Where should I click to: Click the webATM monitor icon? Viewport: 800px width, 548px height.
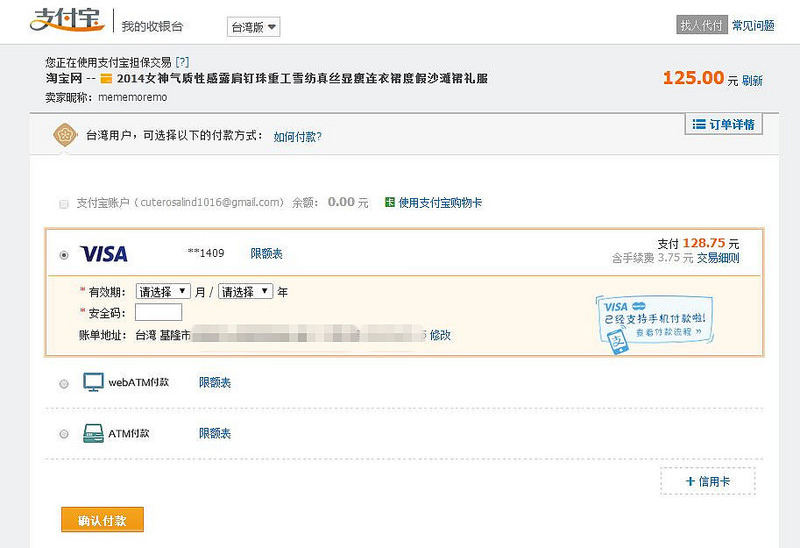pos(93,382)
